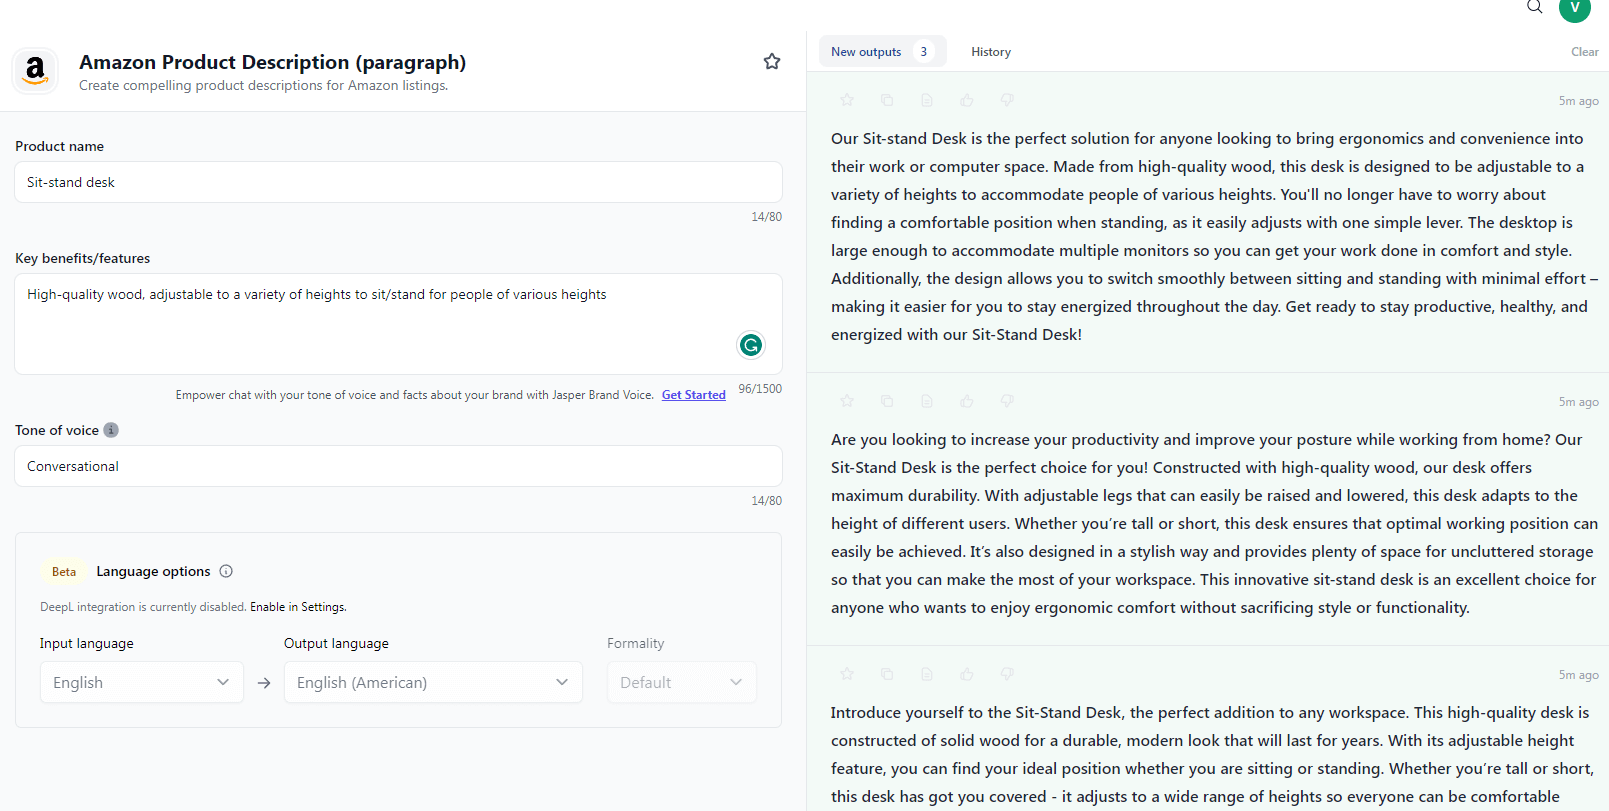Show the Tone of voice info tooltip icon
Viewport: 1609px width, 811px height.
pyautogui.click(x=111, y=430)
